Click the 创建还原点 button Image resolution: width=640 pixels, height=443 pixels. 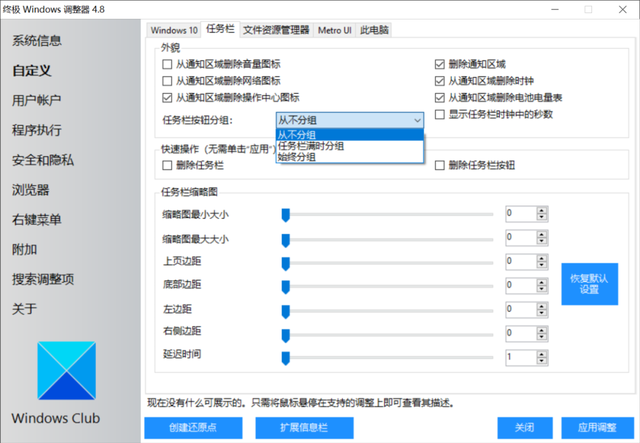(193, 427)
